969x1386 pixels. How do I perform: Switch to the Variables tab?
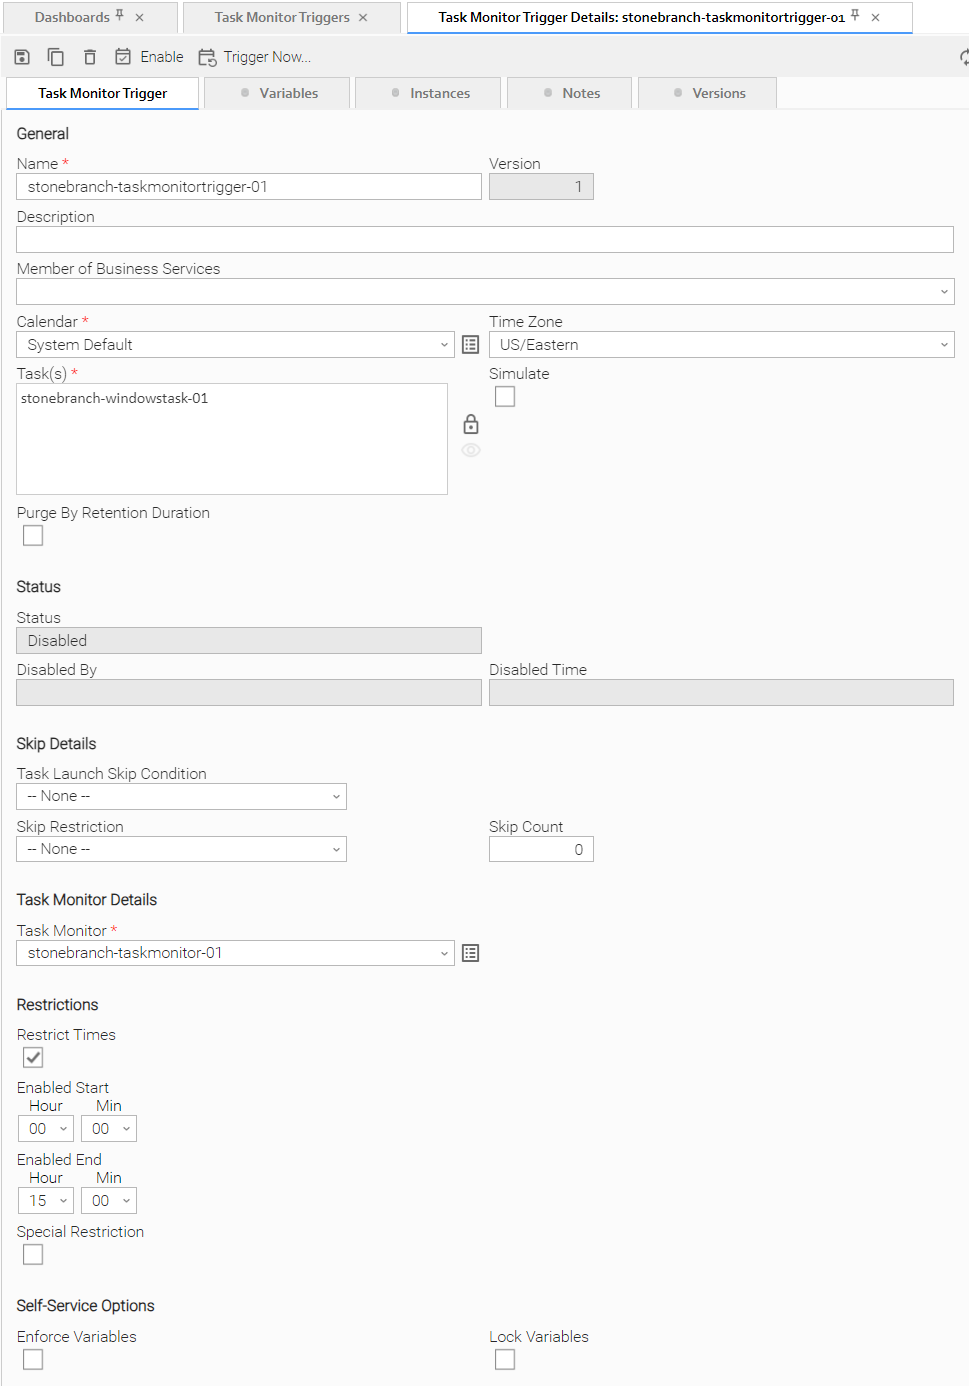click(278, 93)
